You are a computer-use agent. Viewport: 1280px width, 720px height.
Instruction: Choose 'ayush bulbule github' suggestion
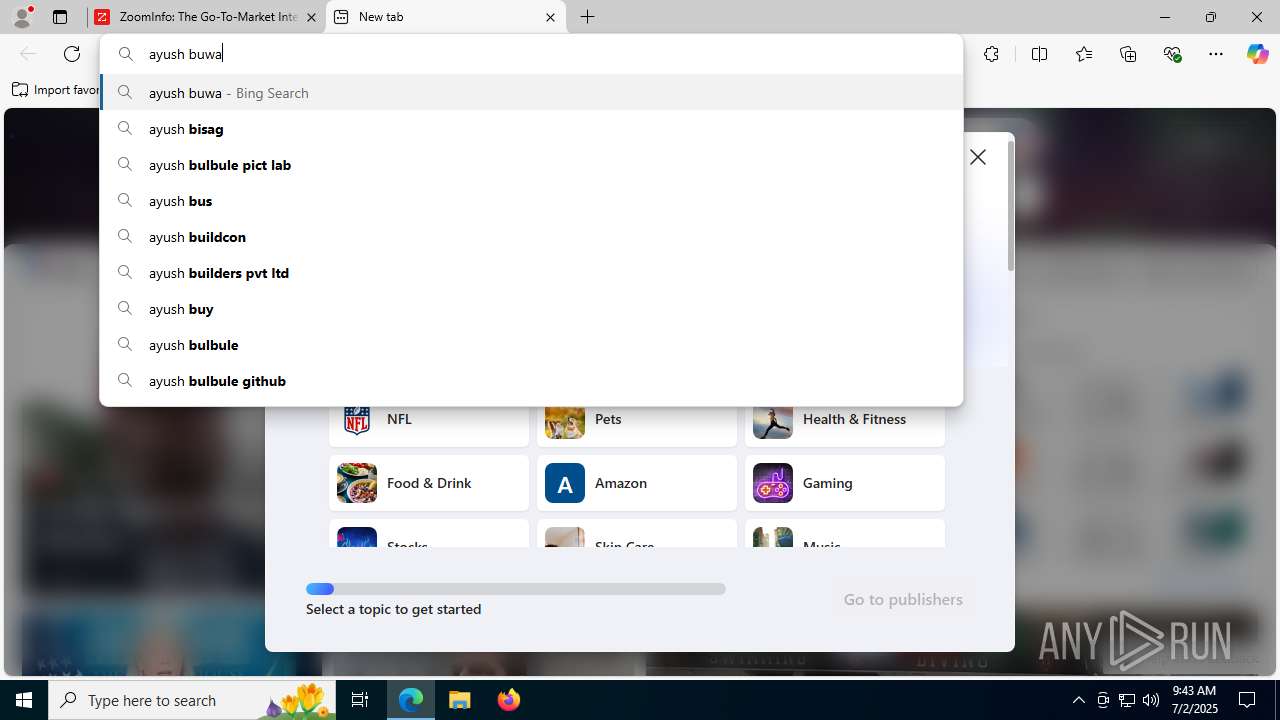click(531, 381)
